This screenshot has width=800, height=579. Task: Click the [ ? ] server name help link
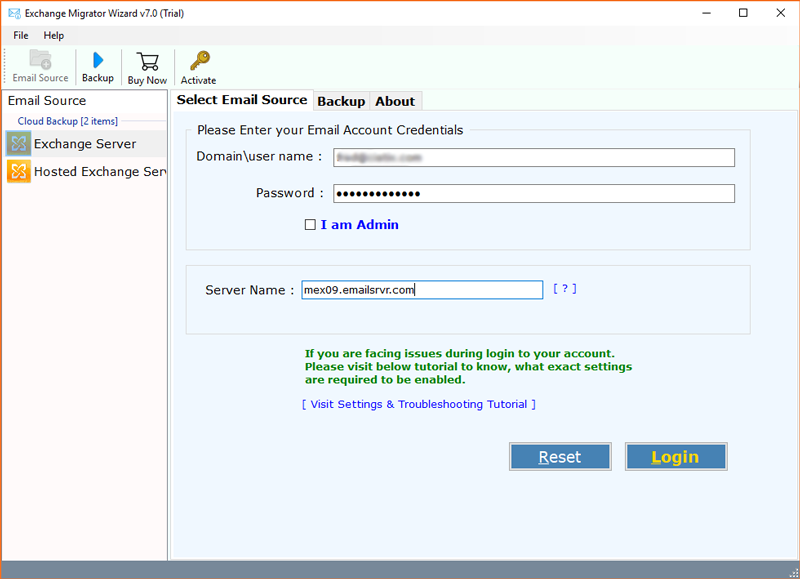click(x=565, y=289)
